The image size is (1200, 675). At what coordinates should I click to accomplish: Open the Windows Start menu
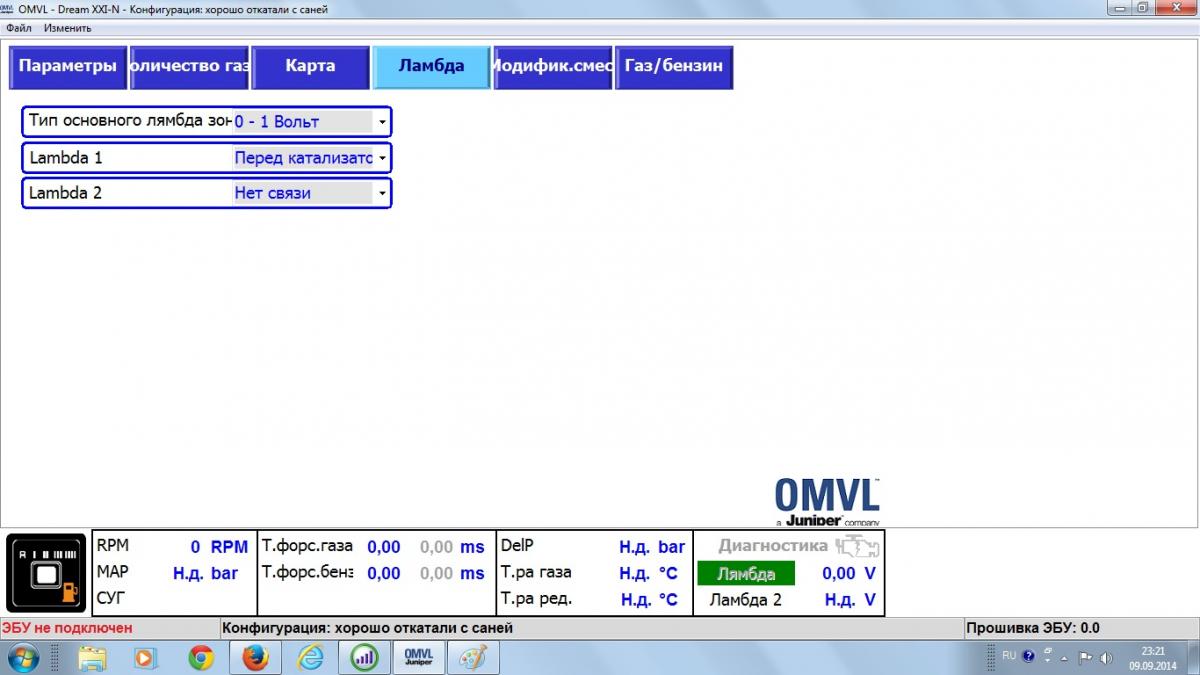click(22, 657)
